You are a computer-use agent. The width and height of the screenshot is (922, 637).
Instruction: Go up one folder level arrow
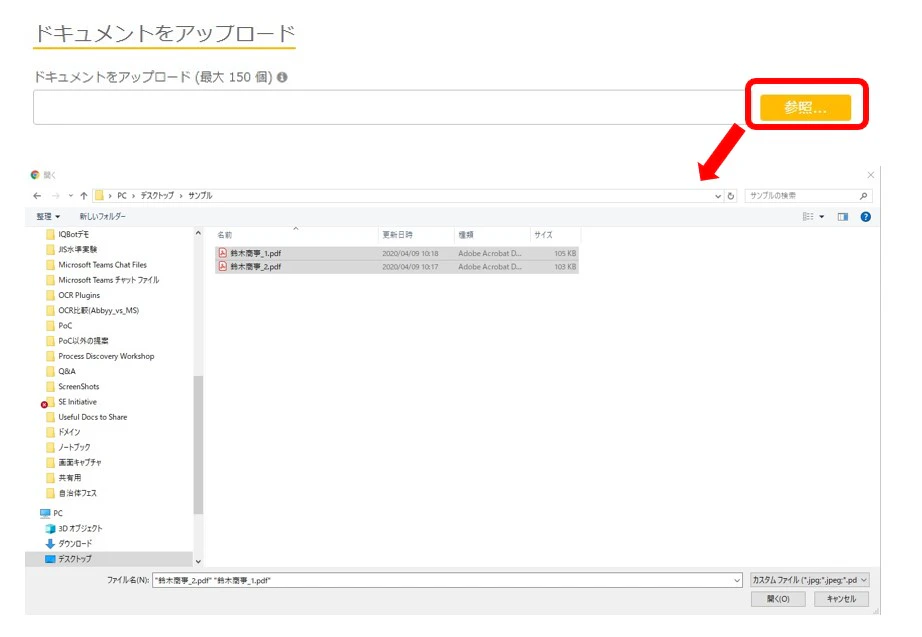click(84, 196)
